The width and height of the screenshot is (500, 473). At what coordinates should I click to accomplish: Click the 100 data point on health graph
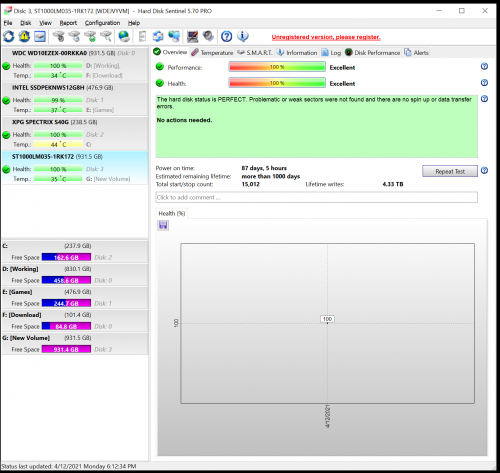(327, 319)
